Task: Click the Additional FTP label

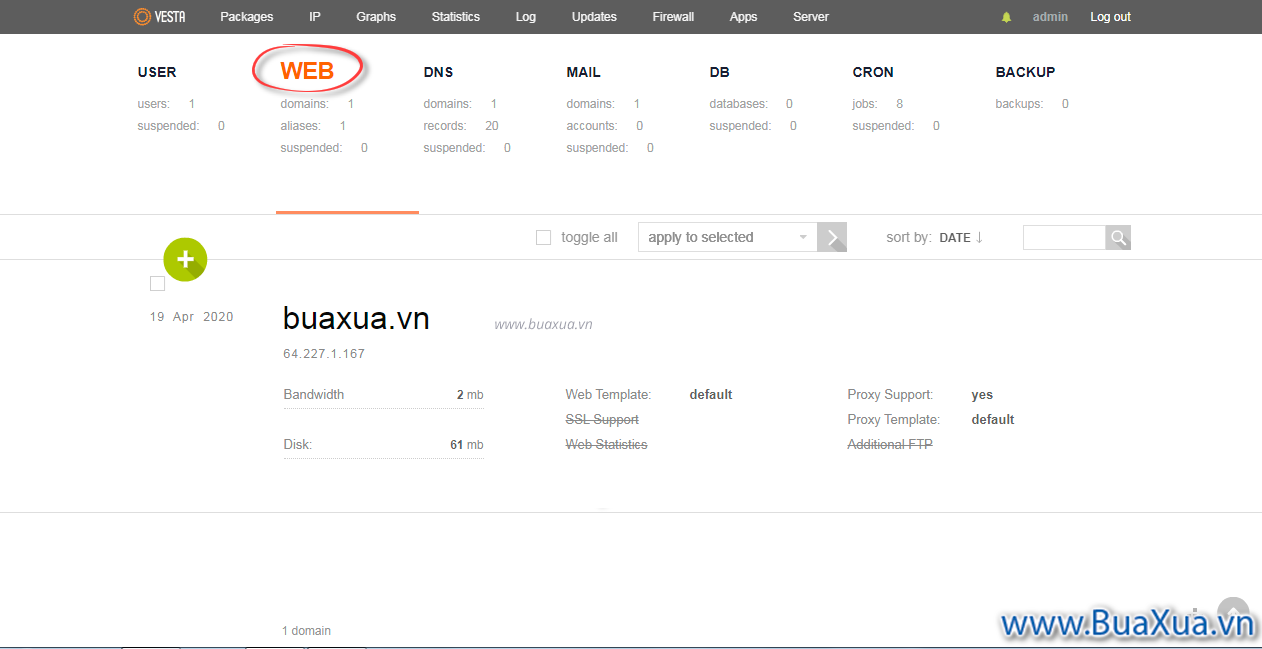Action: tap(890, 444)
